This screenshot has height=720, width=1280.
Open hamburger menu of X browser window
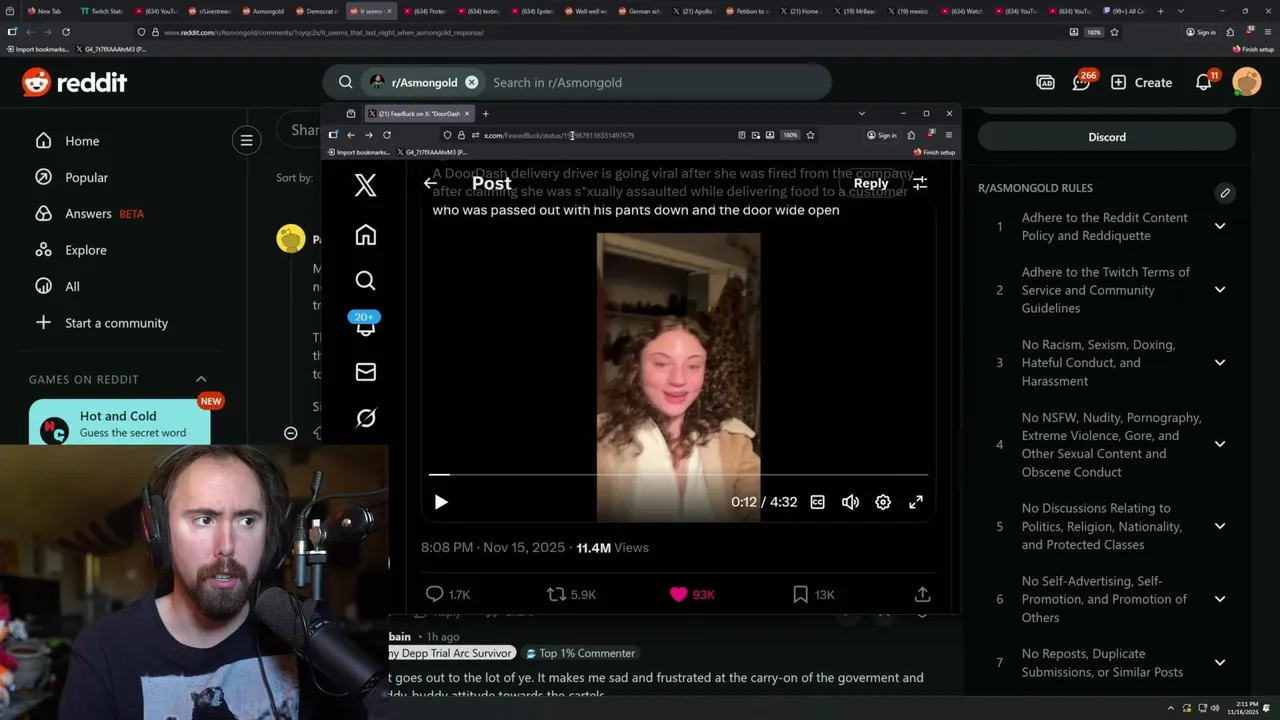[948, 135]
